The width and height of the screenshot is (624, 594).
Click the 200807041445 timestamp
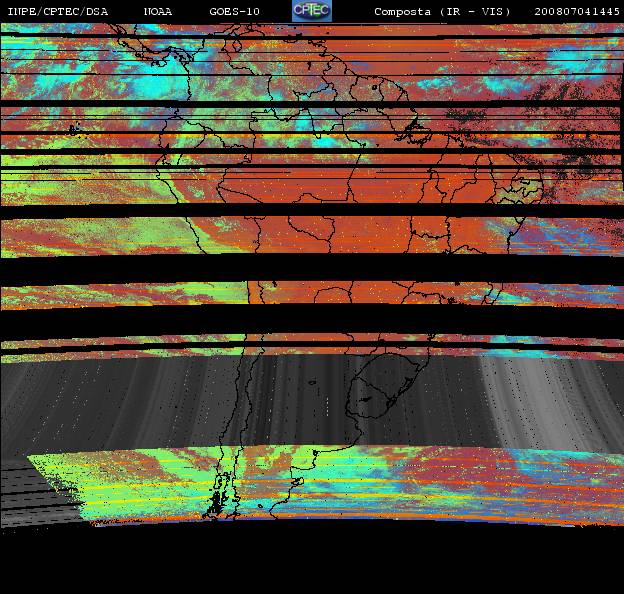[x=577, y=12]
